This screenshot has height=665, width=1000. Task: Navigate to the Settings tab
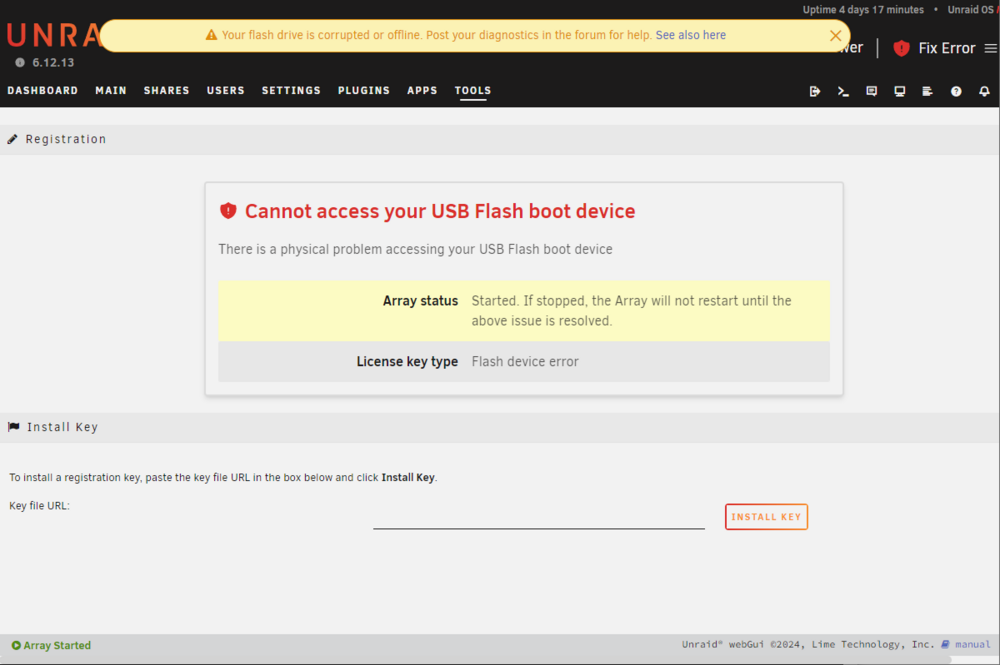tap(291, 91)
